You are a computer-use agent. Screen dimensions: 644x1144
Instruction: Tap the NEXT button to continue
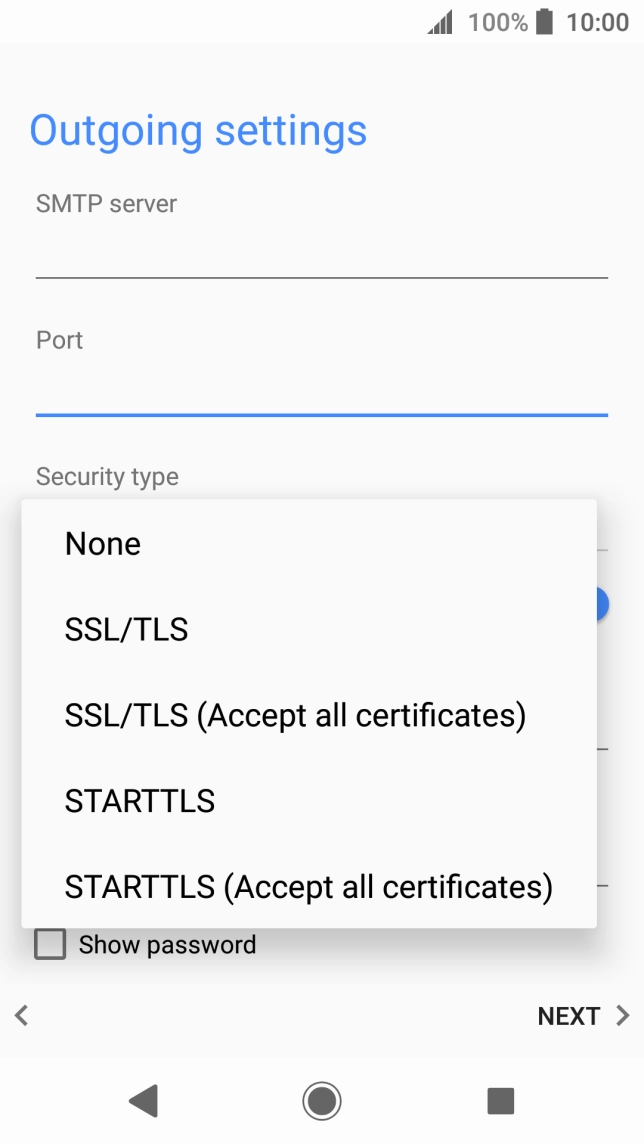[568, 1015]
